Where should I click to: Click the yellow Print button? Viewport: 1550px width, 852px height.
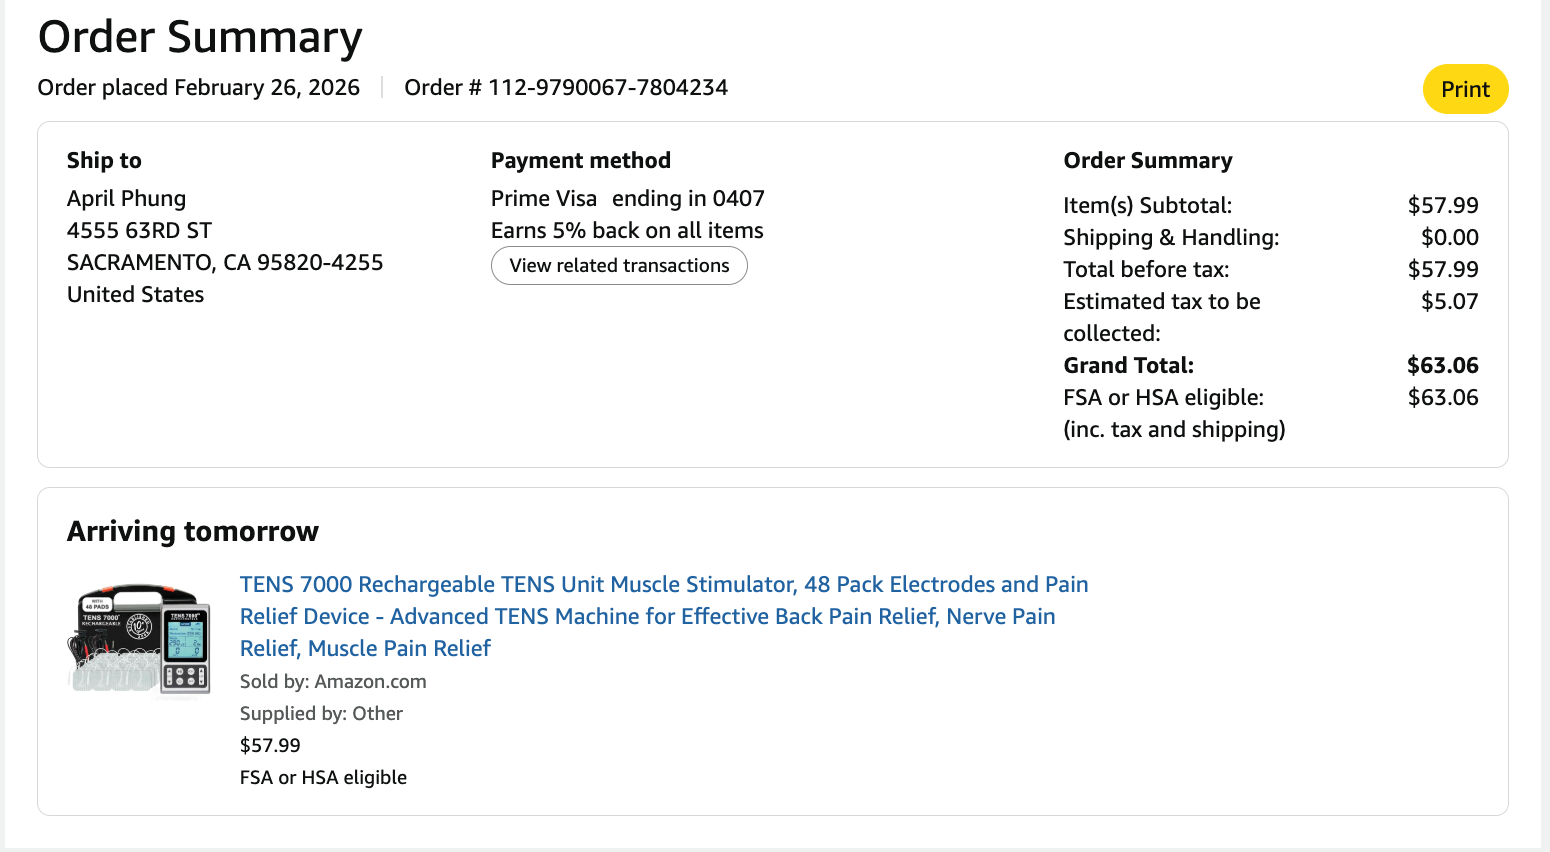[1465, 89]
